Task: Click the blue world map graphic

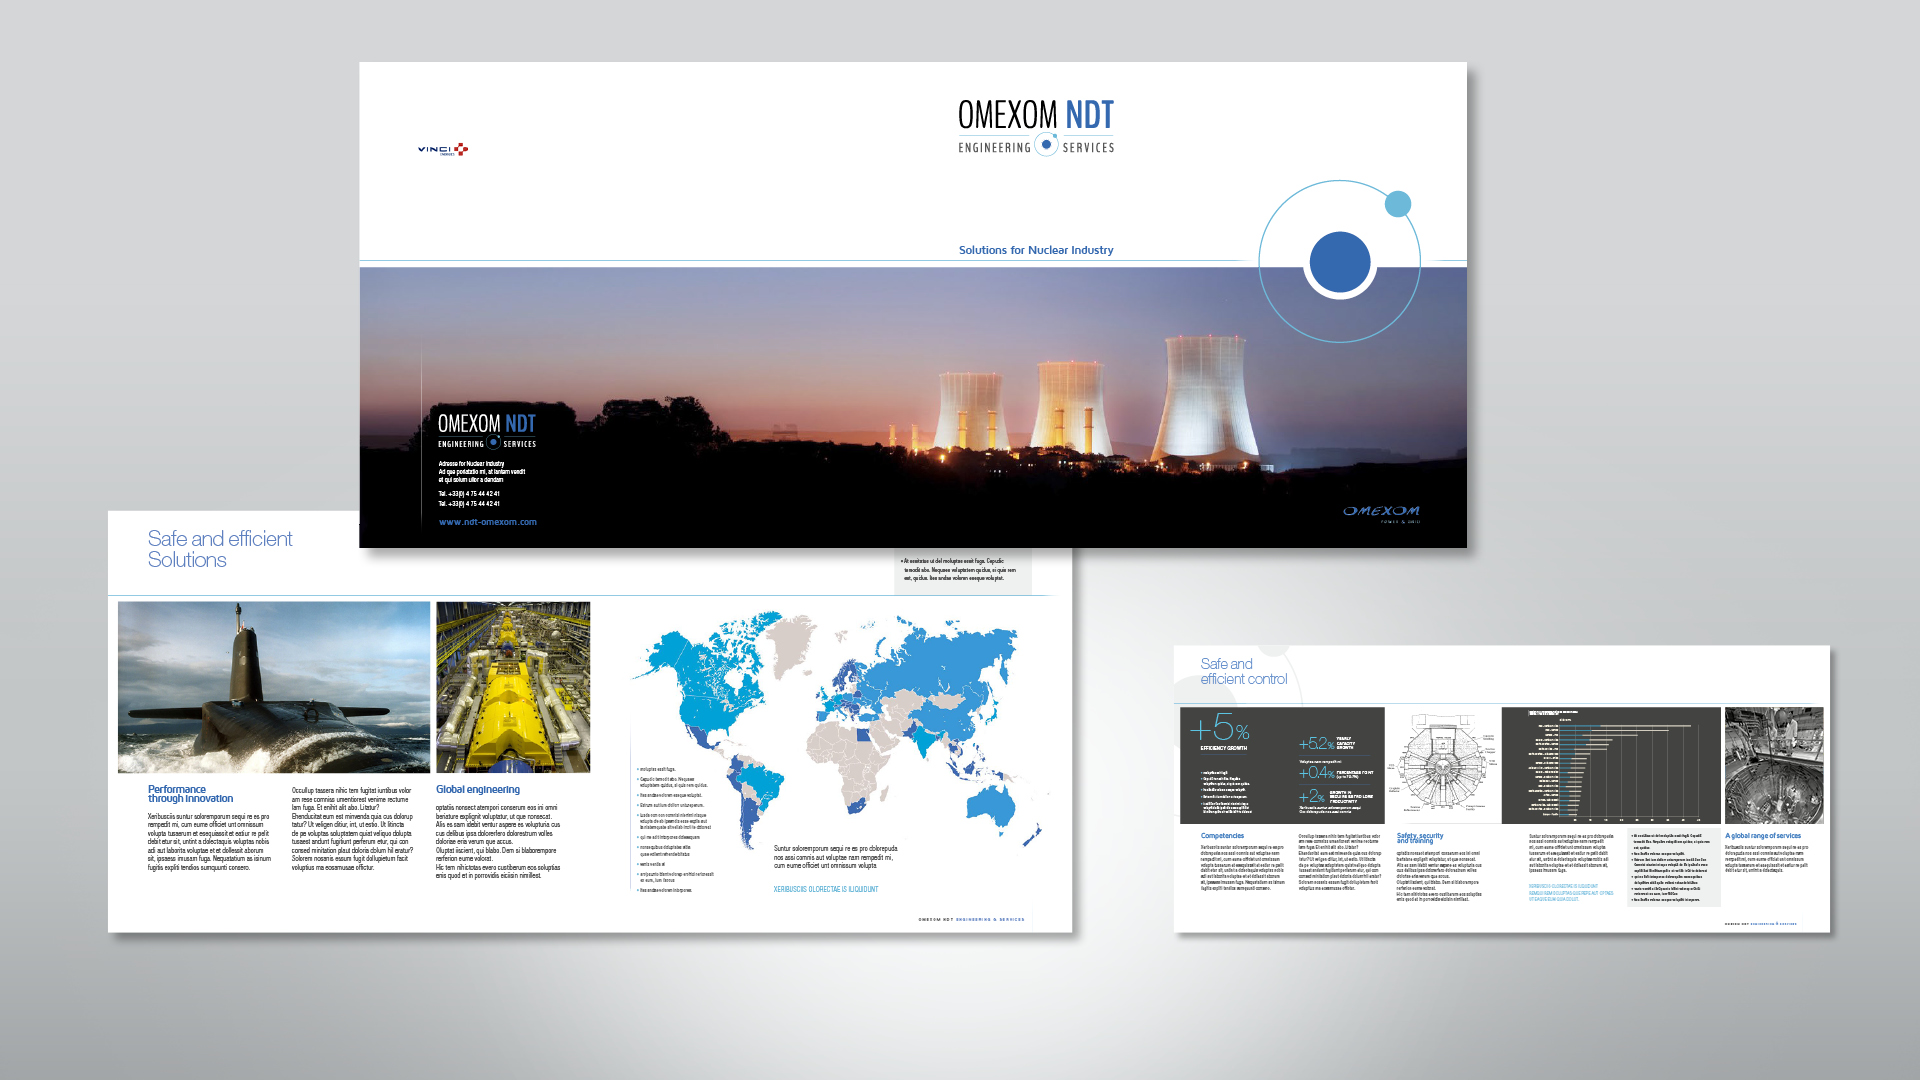Action: [x=838, y=730]
